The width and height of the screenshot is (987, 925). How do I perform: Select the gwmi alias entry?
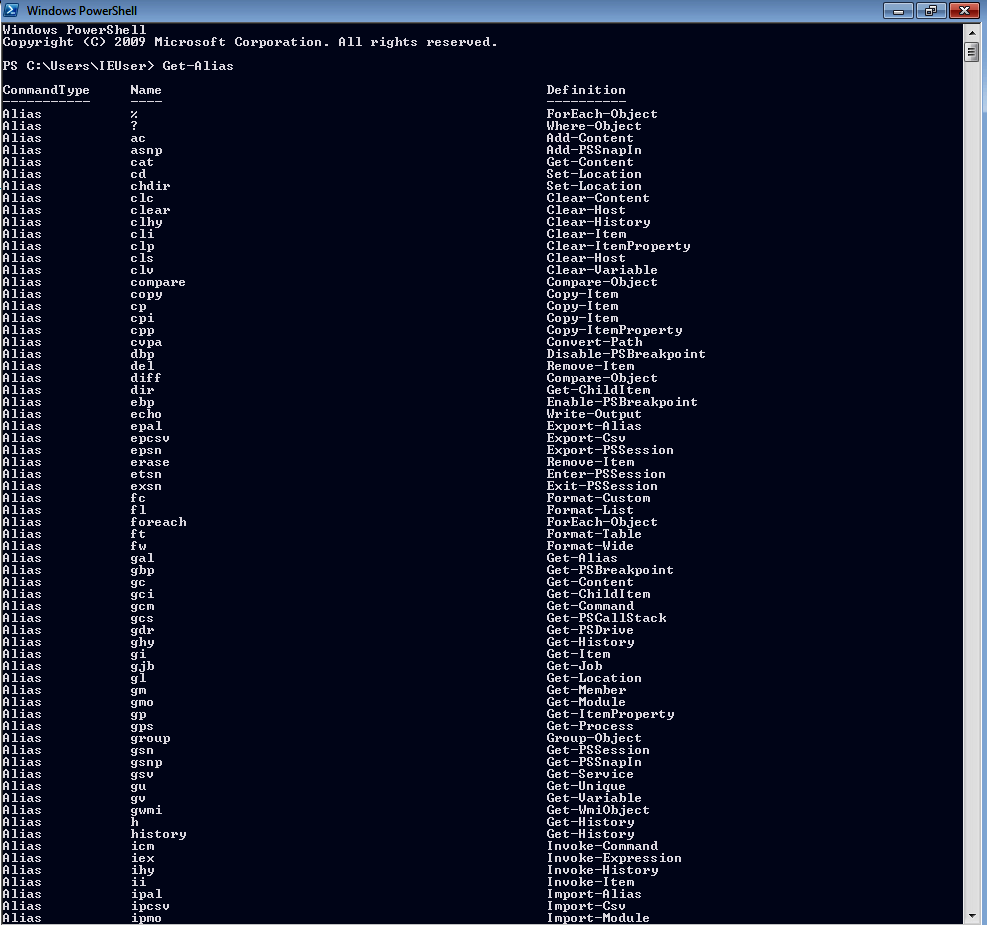click(144, 809)
